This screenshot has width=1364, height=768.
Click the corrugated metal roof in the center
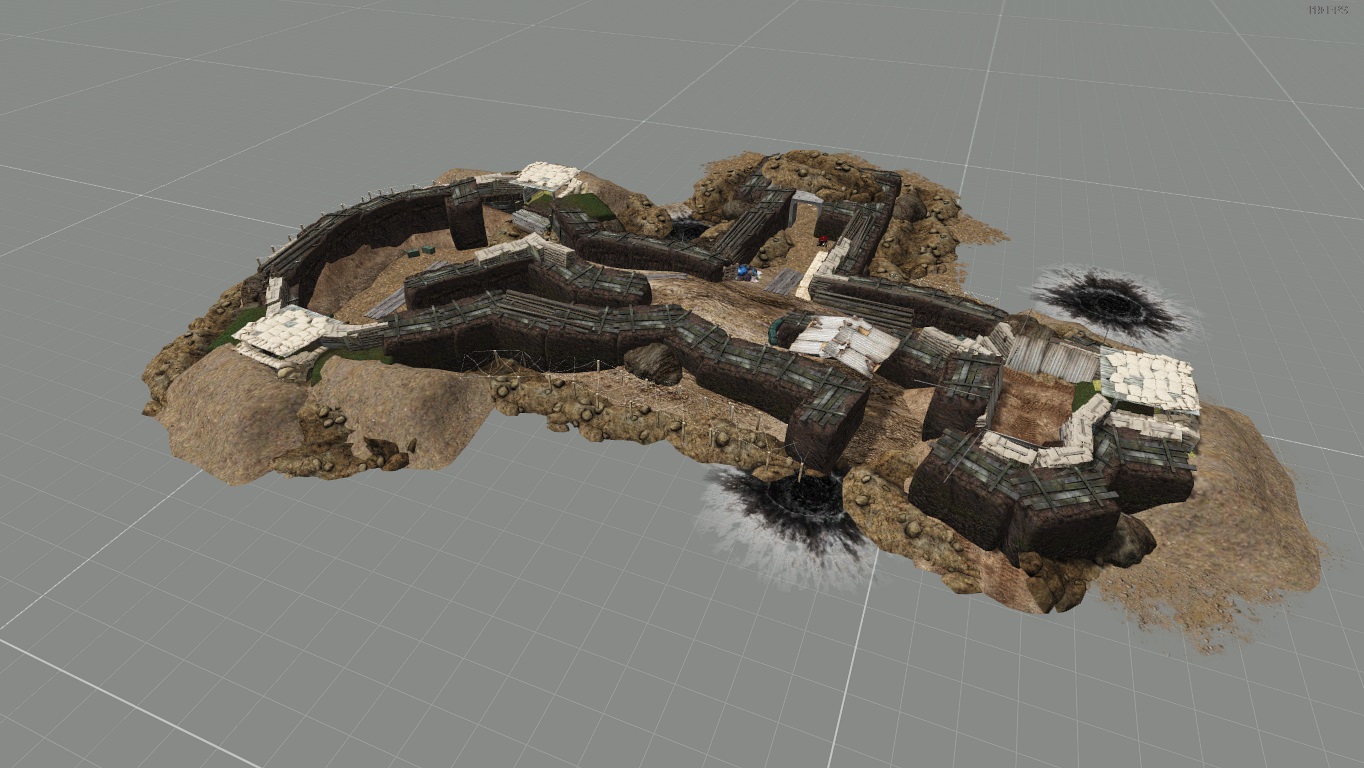coord(846,342)
